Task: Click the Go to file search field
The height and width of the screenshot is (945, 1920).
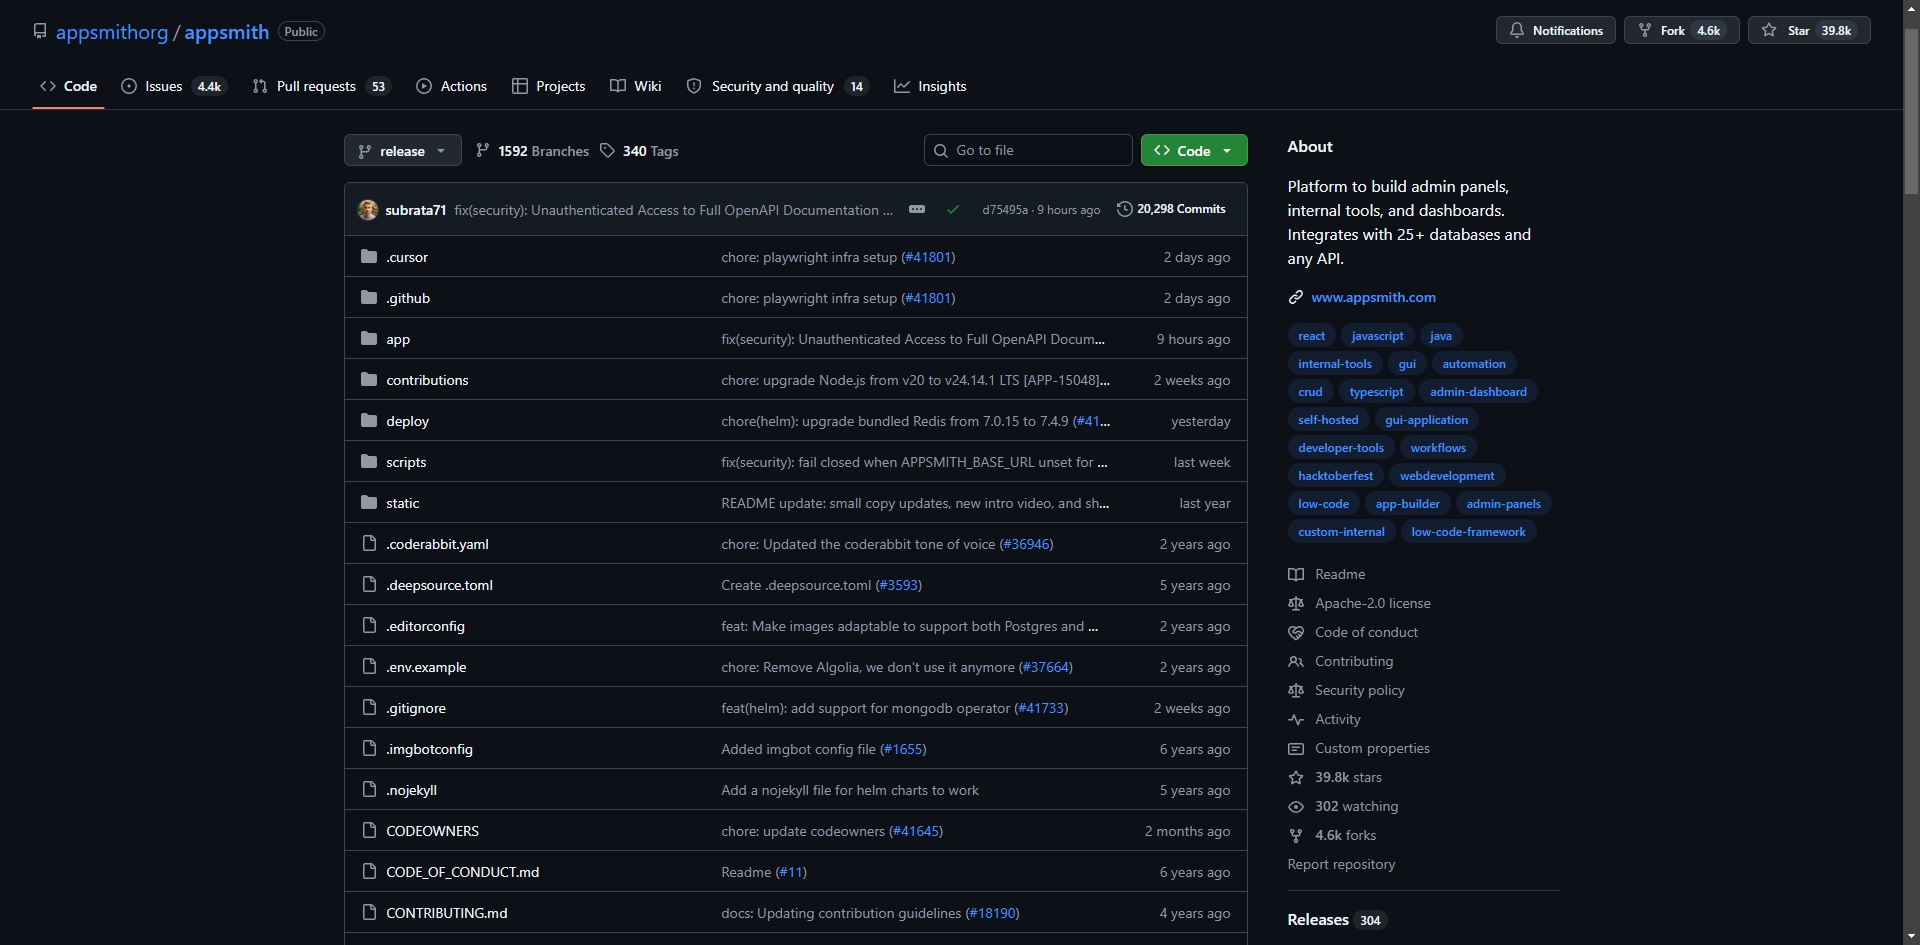Action: tap(1028, 151)
